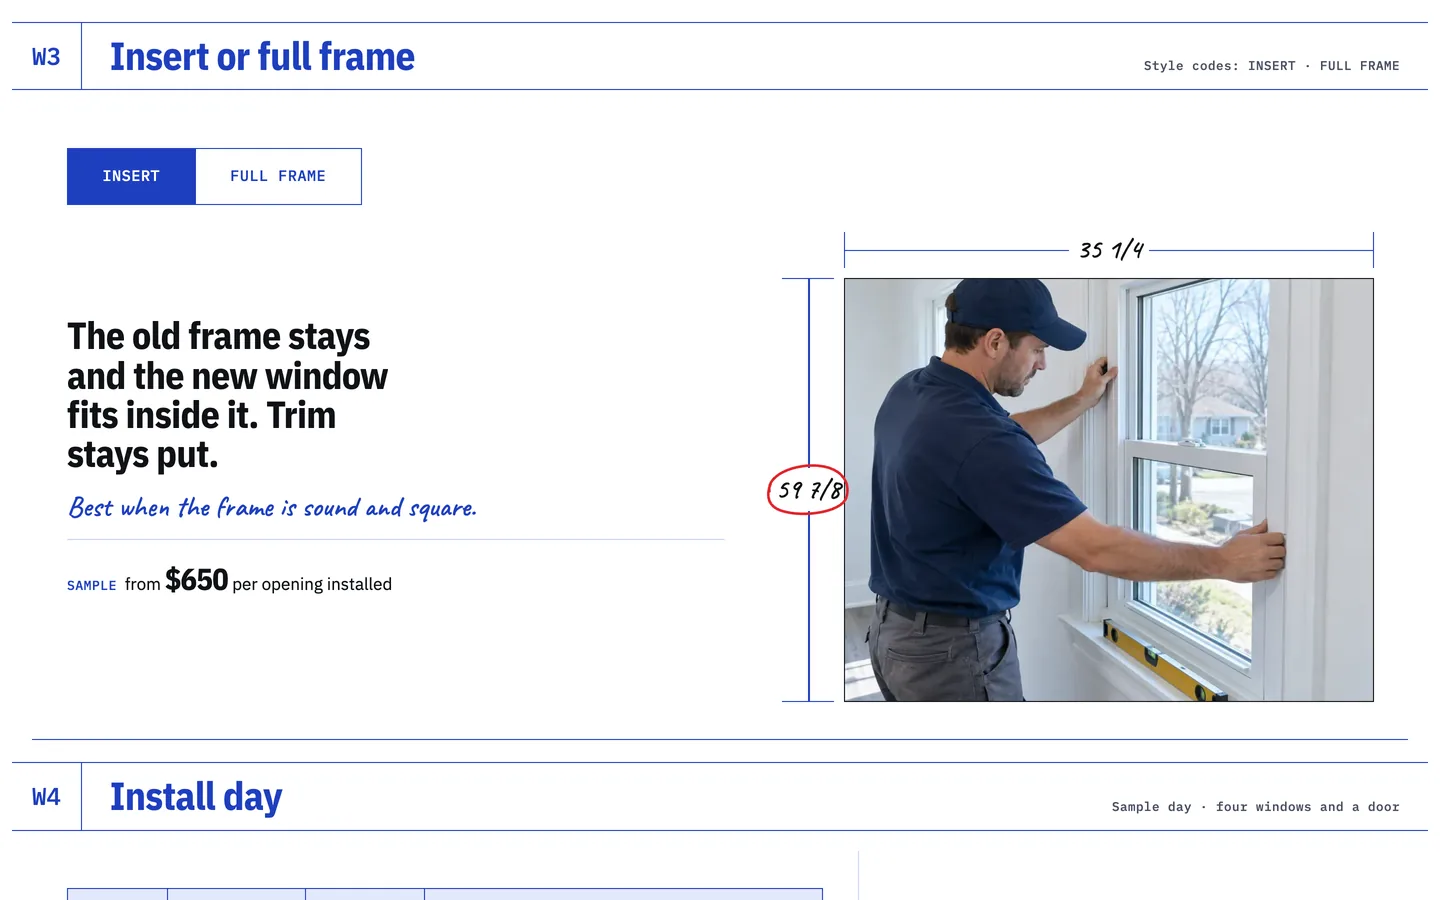Click the handwritten note about sound frames
The height and width of the screenshot is (900, 1440).
point(272,508)
